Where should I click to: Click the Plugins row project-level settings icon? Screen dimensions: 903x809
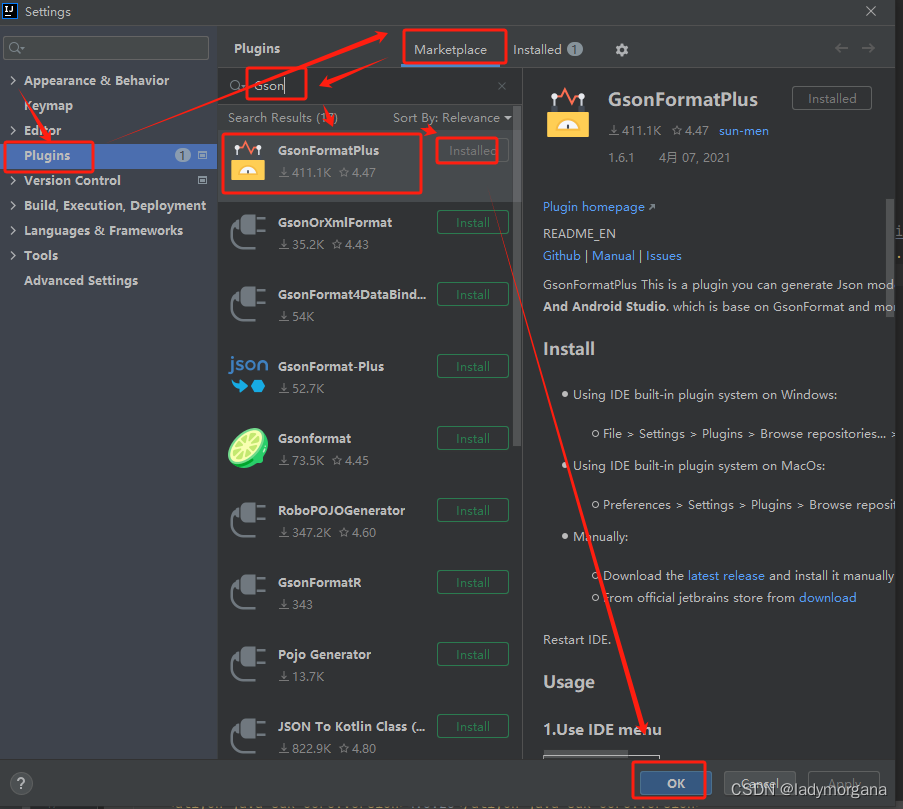click(202, 155)
